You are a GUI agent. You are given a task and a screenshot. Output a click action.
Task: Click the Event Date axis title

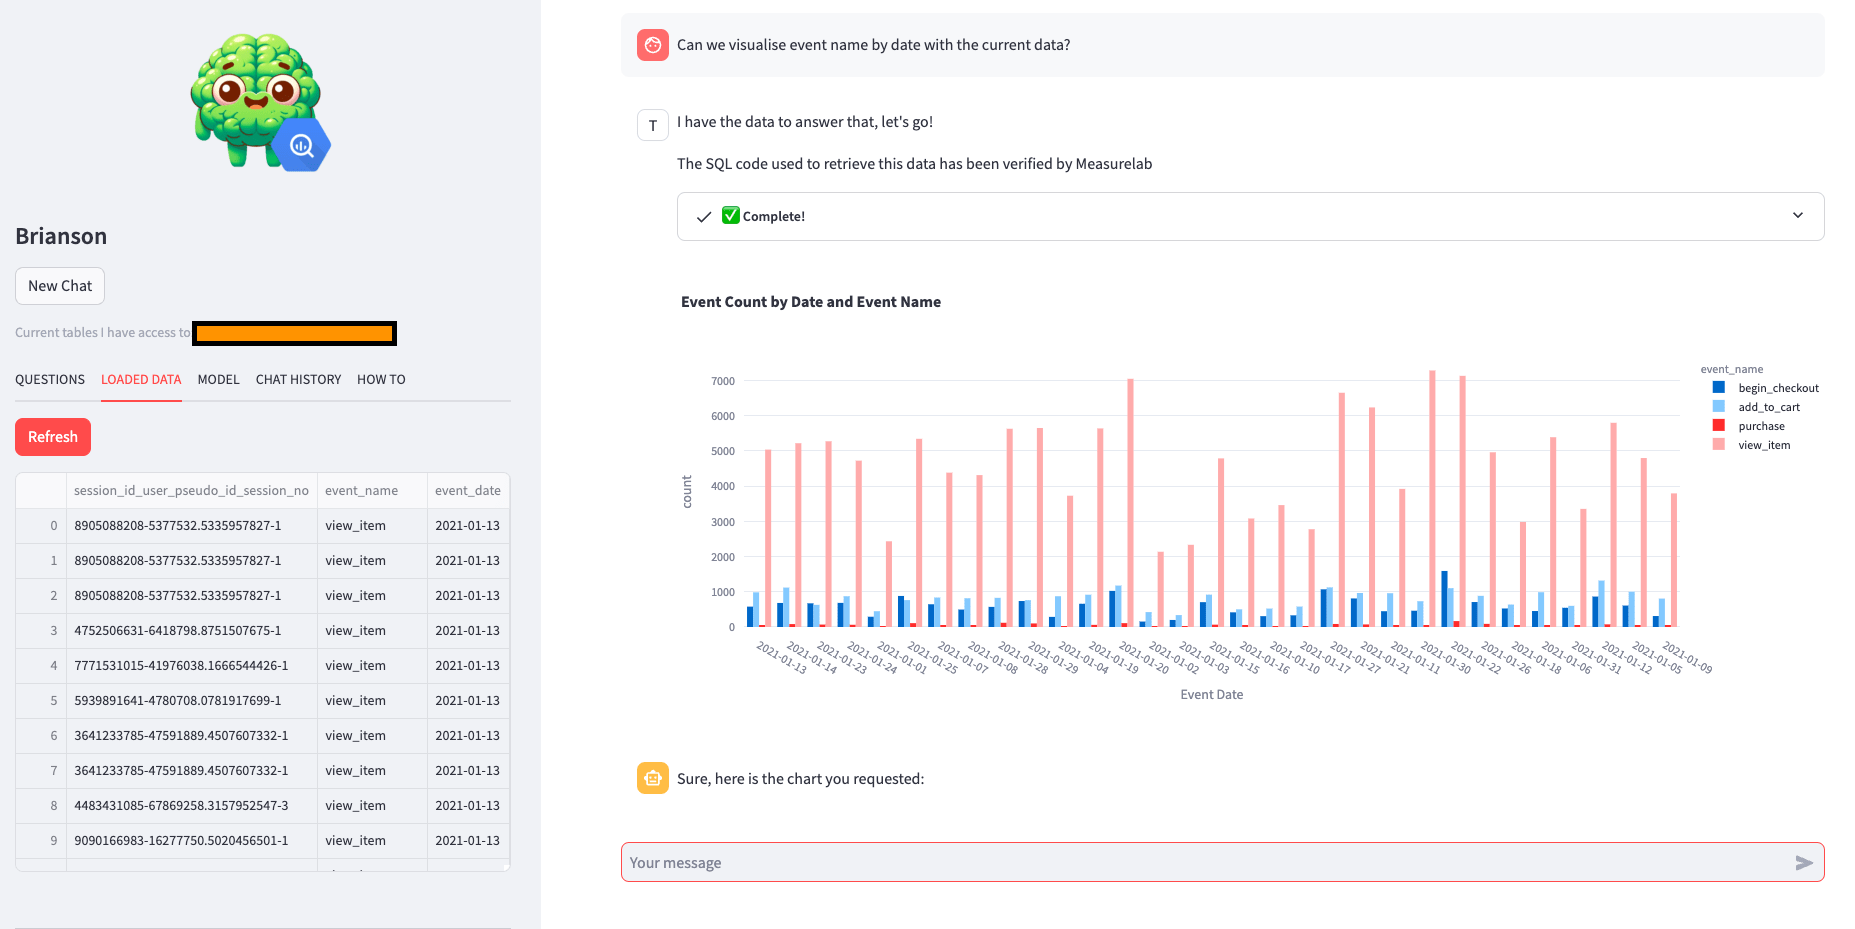tap(1212, 694)
